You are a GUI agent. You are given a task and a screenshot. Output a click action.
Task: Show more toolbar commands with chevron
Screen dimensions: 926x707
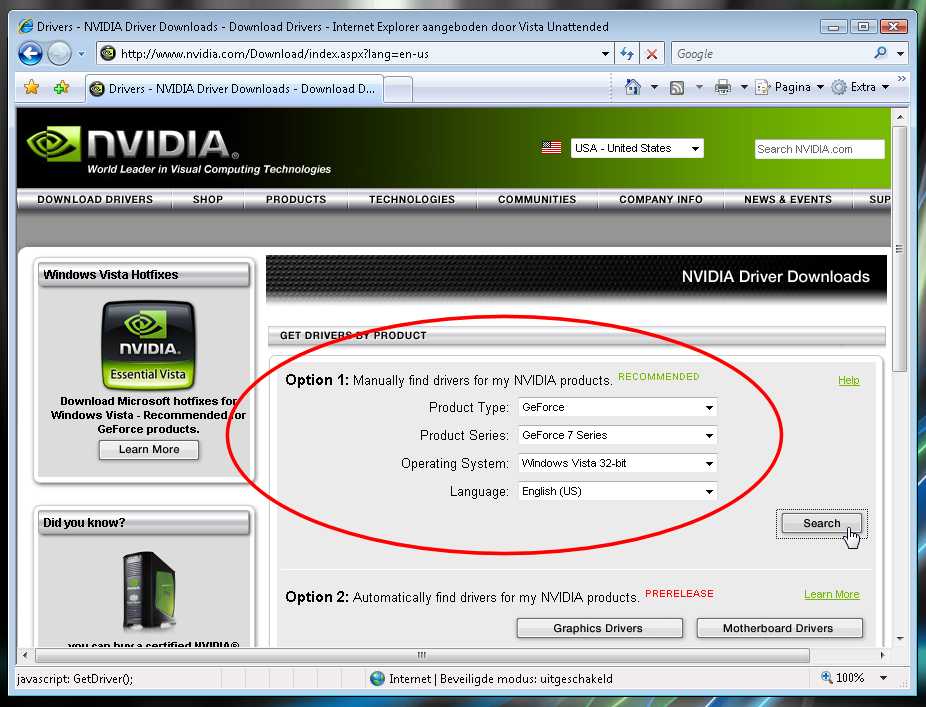[902, 79]
